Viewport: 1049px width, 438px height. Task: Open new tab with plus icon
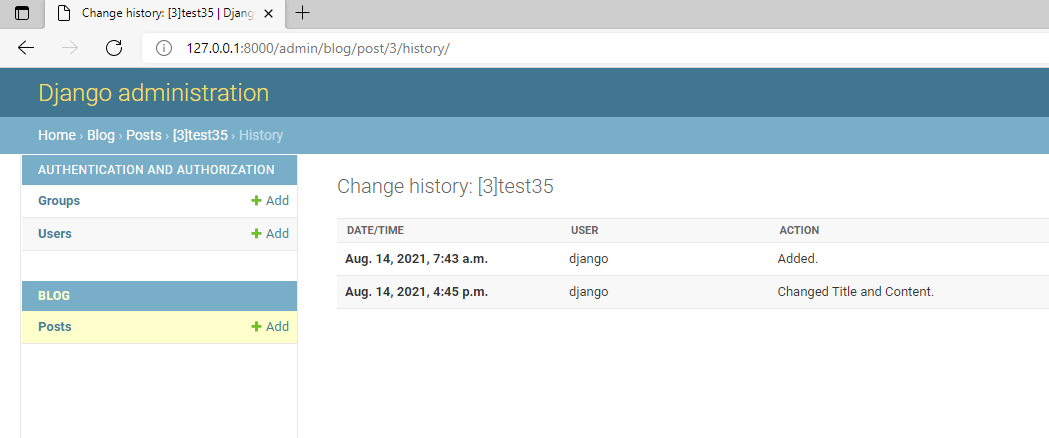tap(302, 13)
